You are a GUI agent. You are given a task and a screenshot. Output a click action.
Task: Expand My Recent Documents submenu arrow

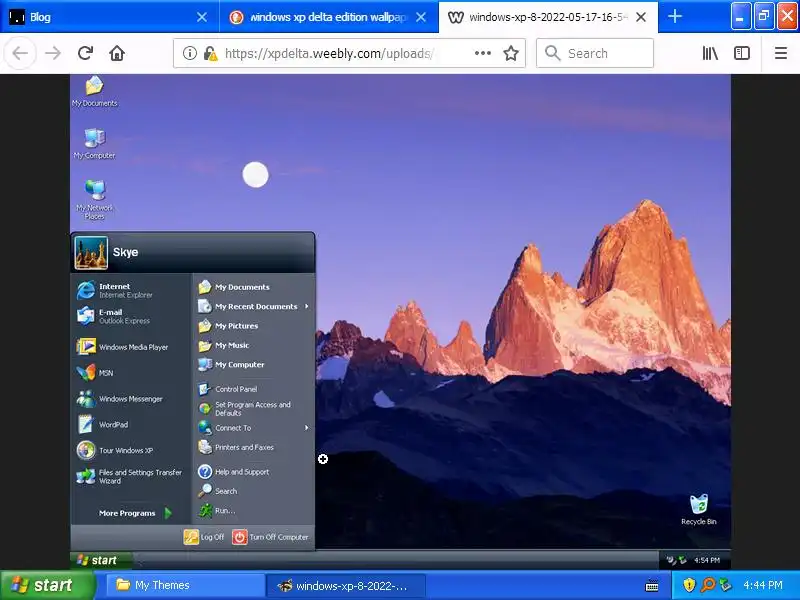click(307, 306)
